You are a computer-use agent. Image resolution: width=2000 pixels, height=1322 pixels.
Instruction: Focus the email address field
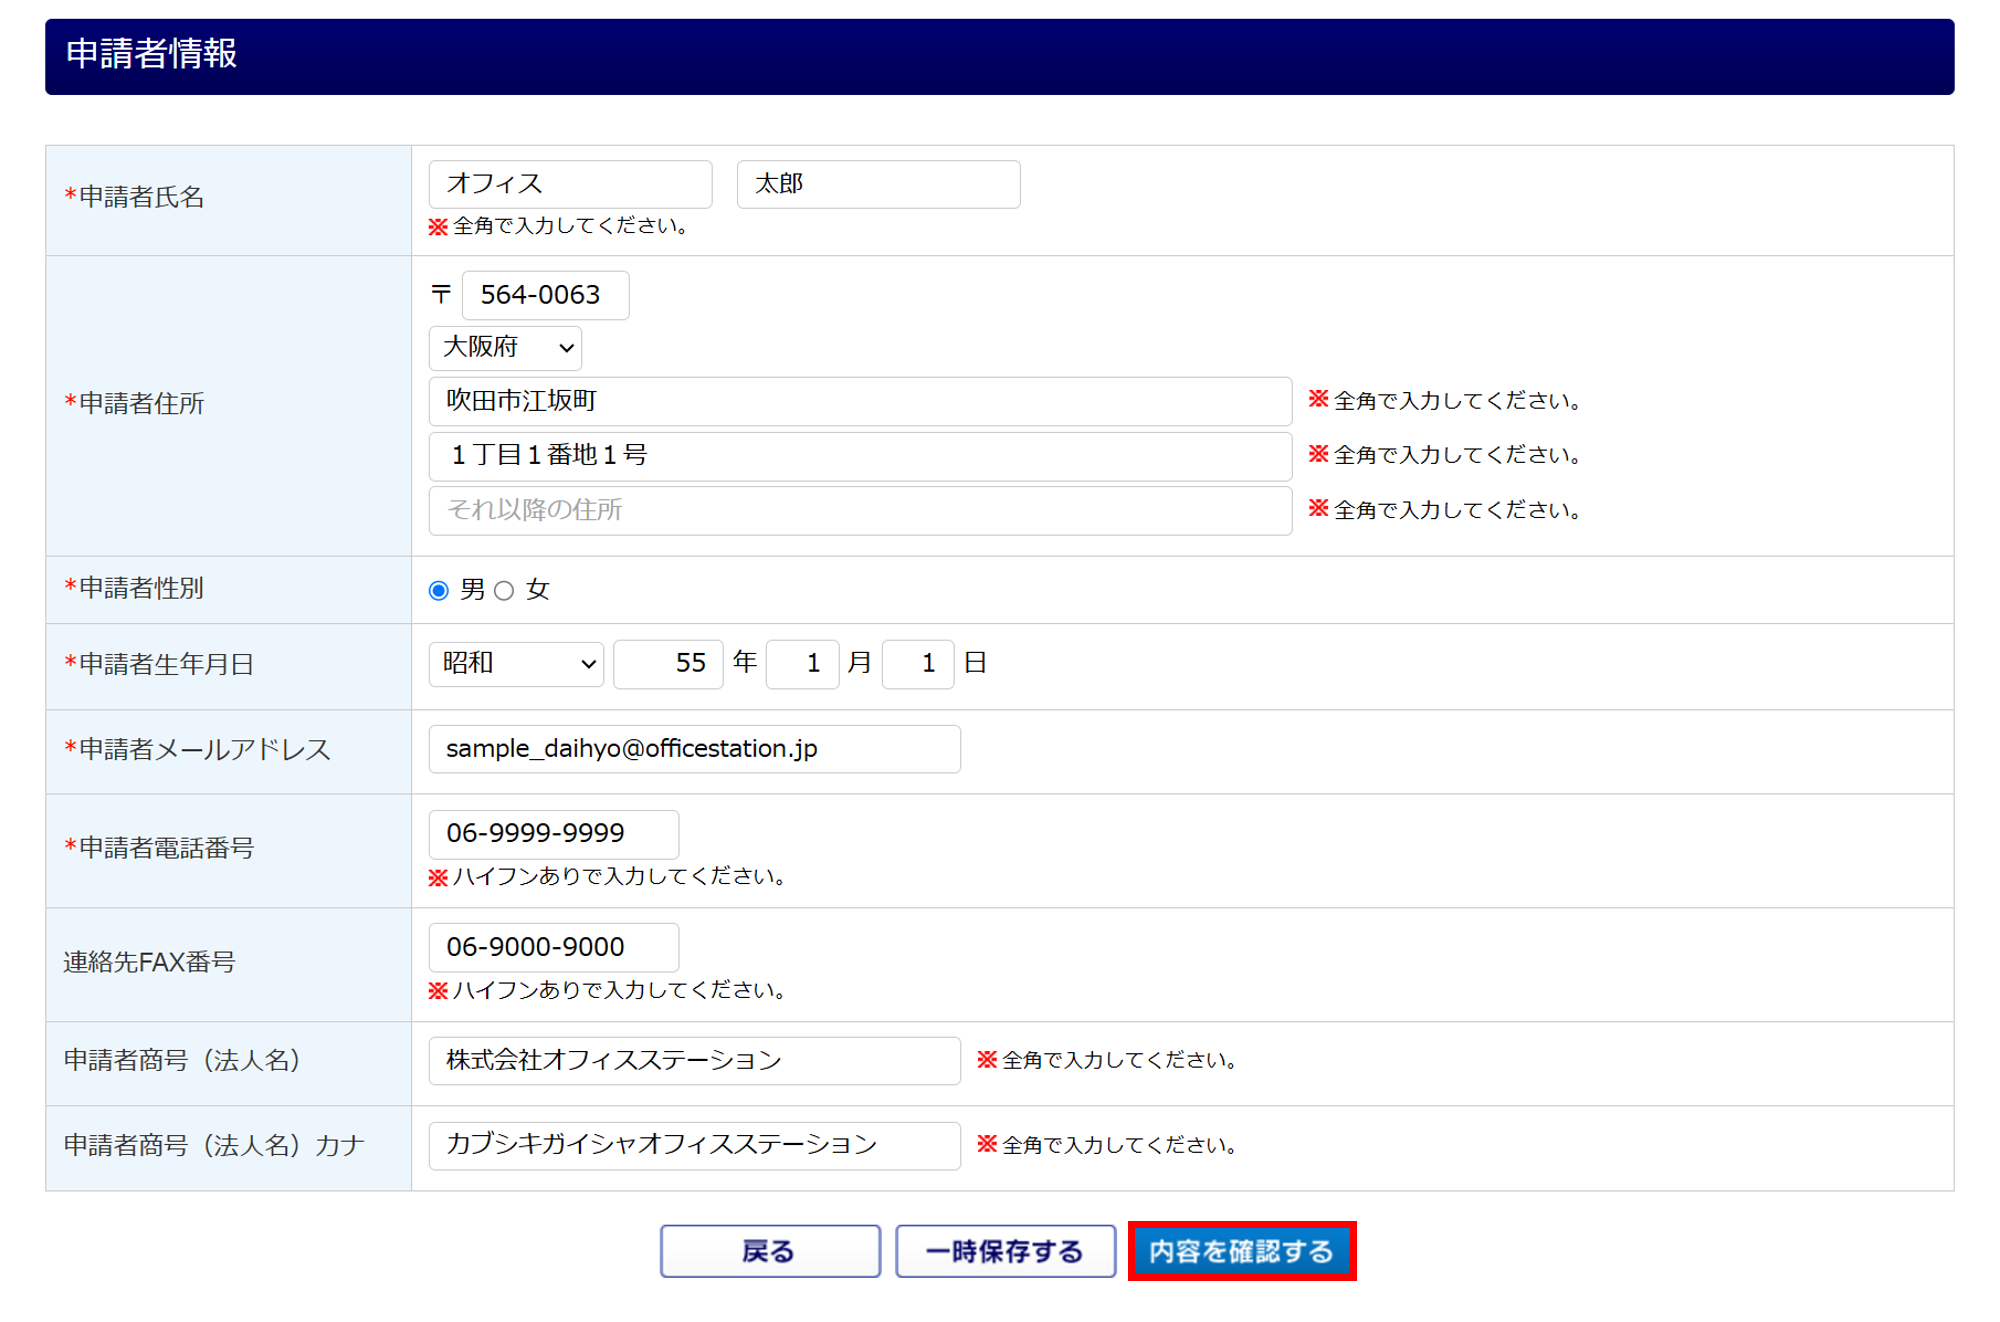click(694, 749)
